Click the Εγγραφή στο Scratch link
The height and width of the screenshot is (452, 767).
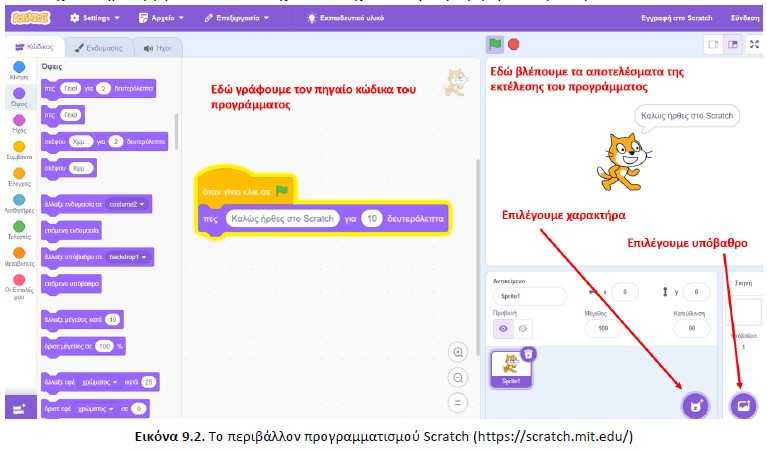point(675,18)
